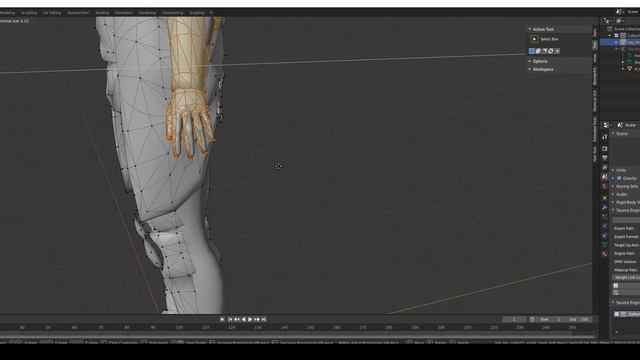Choose the first (blue) selection mode icon
640x360 pixels.
coord(531,51)
